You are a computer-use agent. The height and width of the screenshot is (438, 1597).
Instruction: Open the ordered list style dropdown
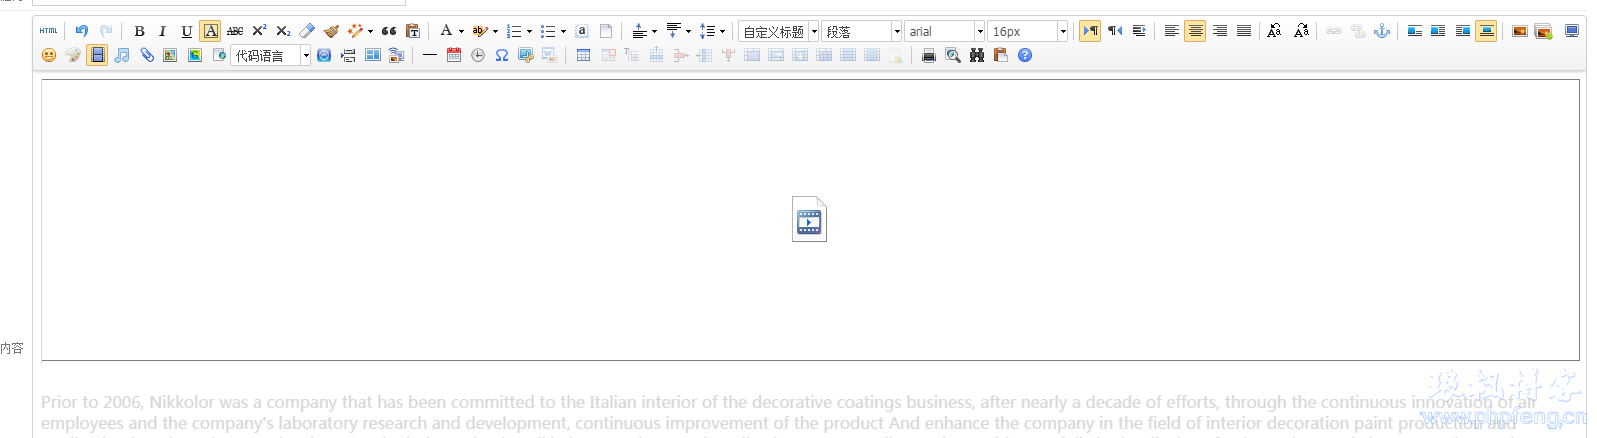tap(529, 31)
